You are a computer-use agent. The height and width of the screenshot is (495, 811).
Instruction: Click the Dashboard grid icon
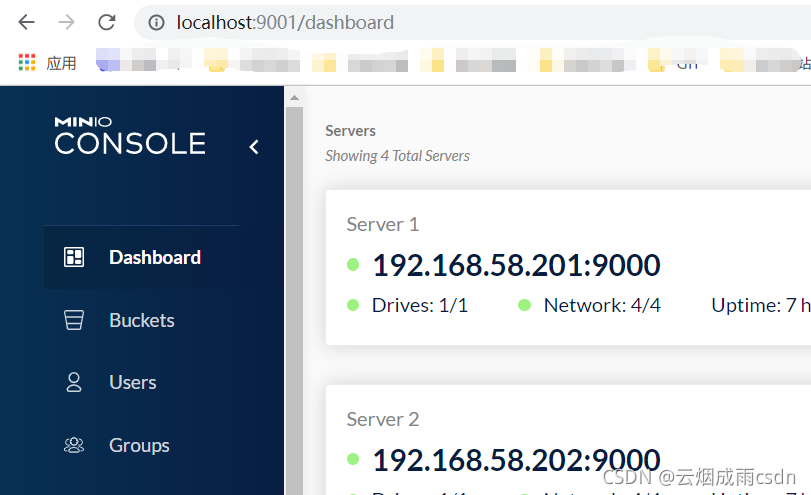(x=73, y=257)
